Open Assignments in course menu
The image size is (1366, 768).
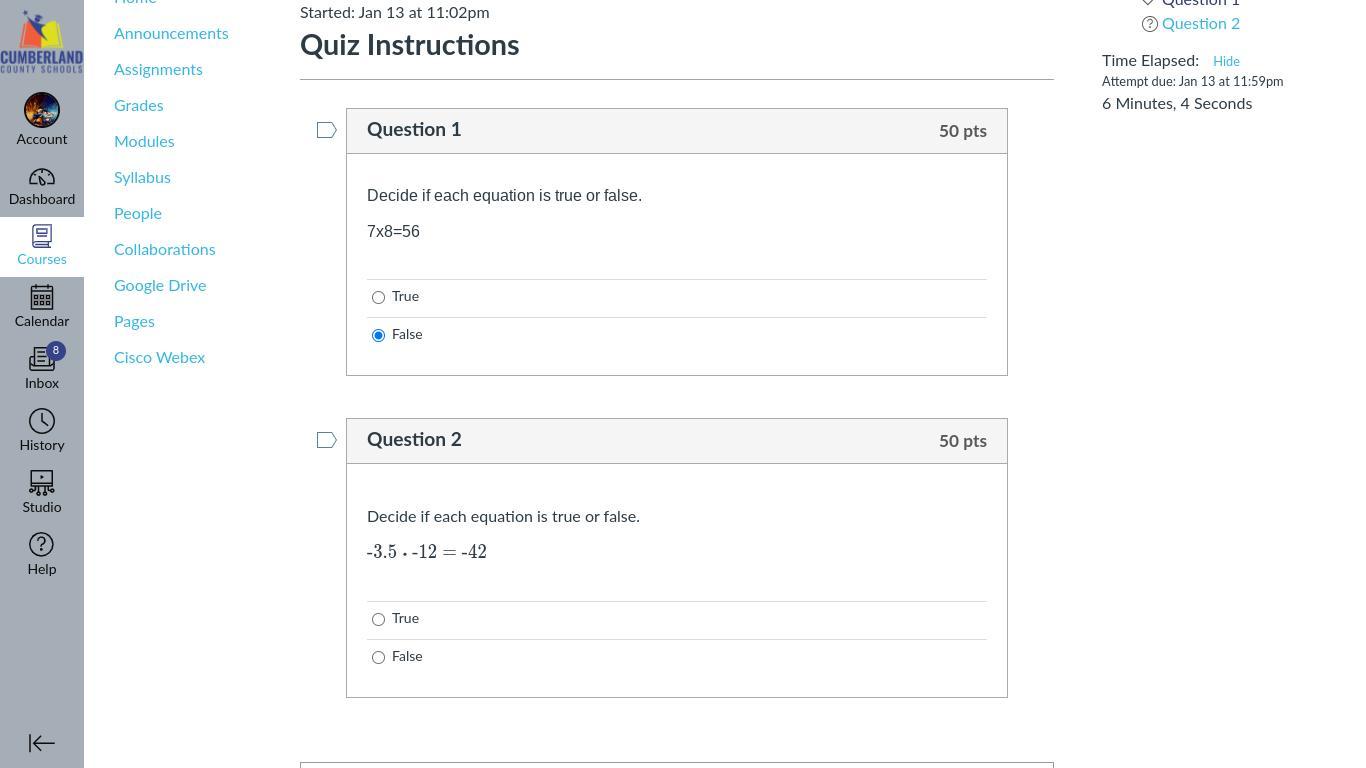[158, 70]
